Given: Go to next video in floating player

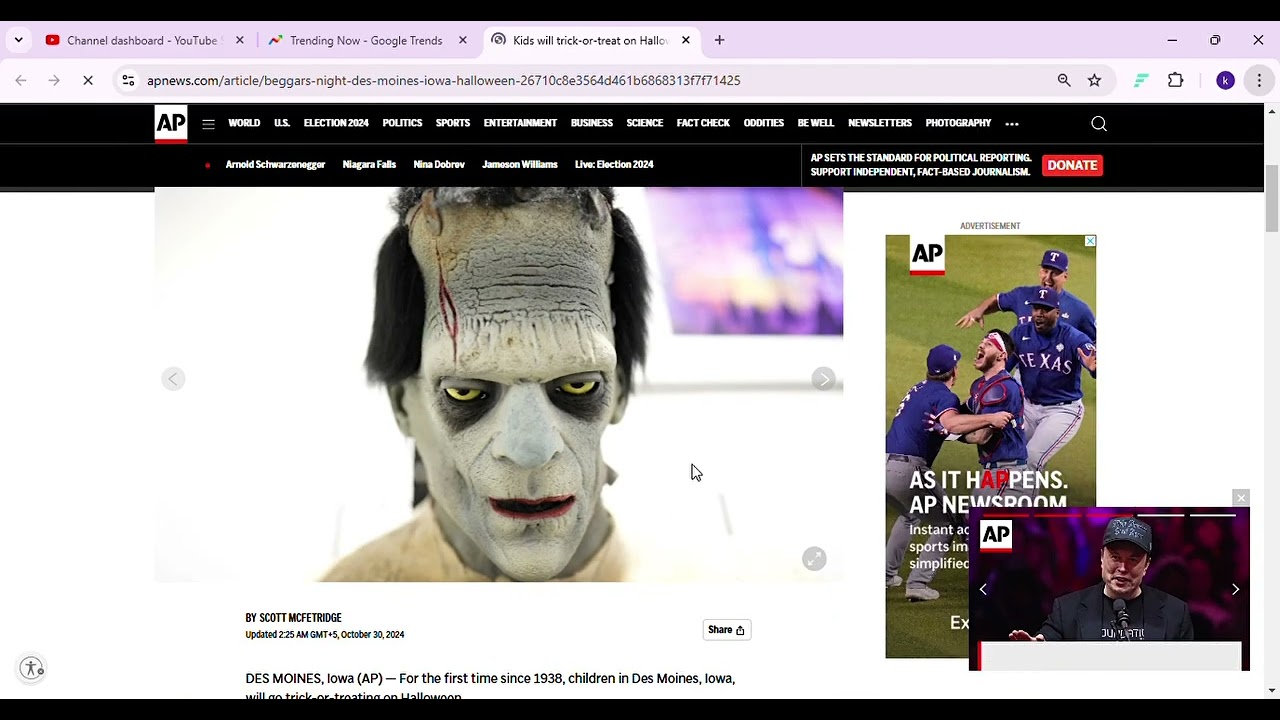Looking at the screenshot, I should 1235,589.
